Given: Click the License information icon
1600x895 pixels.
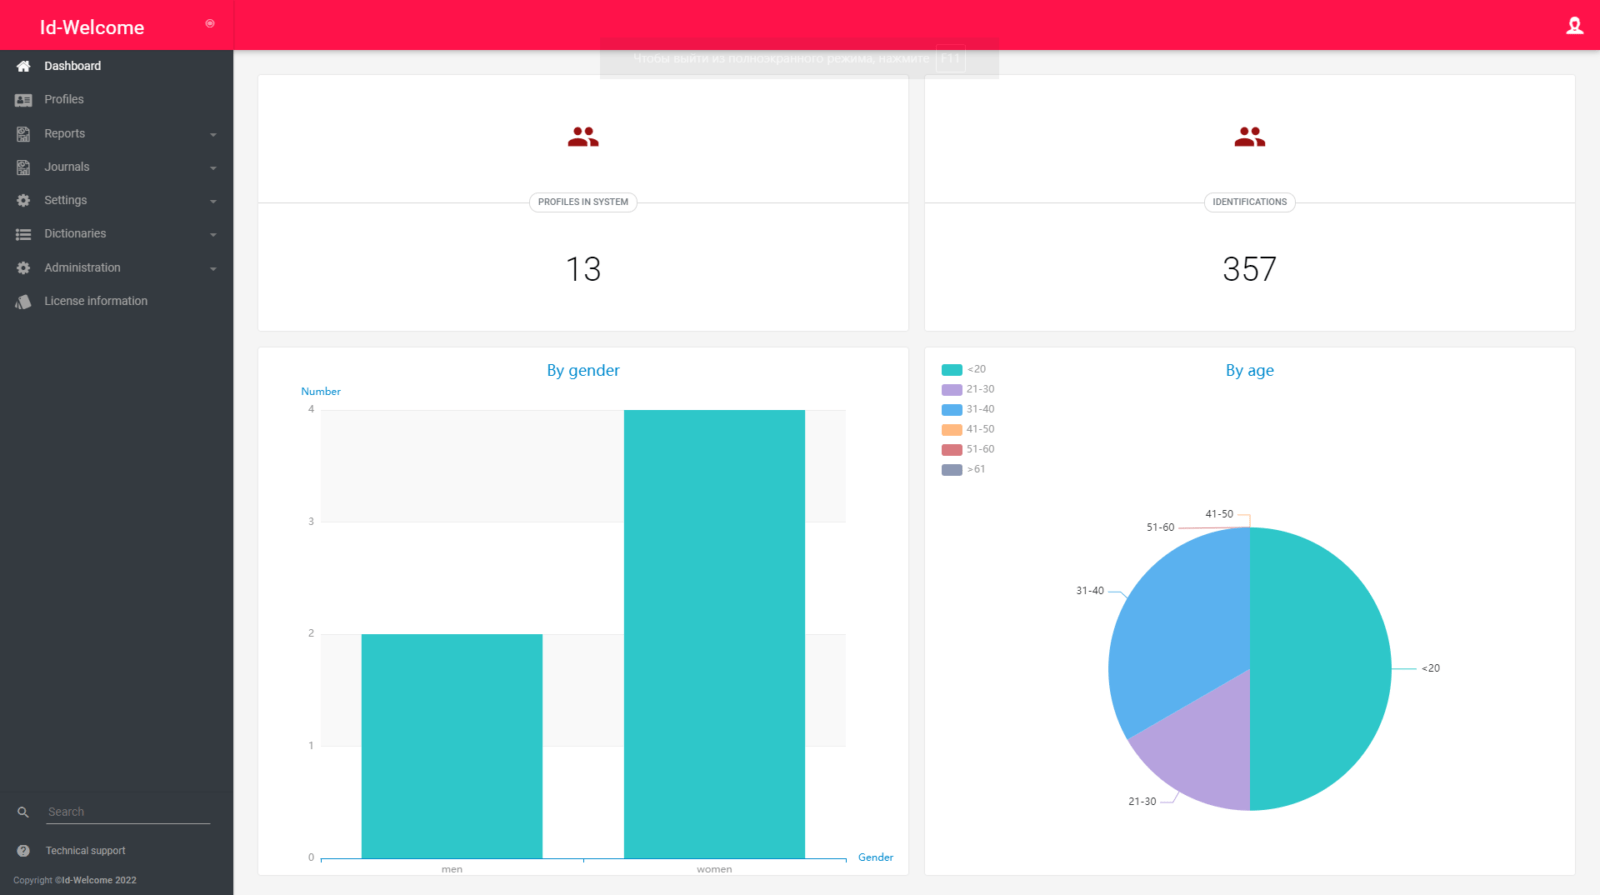Looking at the screenshot, I should pos(23,302).
